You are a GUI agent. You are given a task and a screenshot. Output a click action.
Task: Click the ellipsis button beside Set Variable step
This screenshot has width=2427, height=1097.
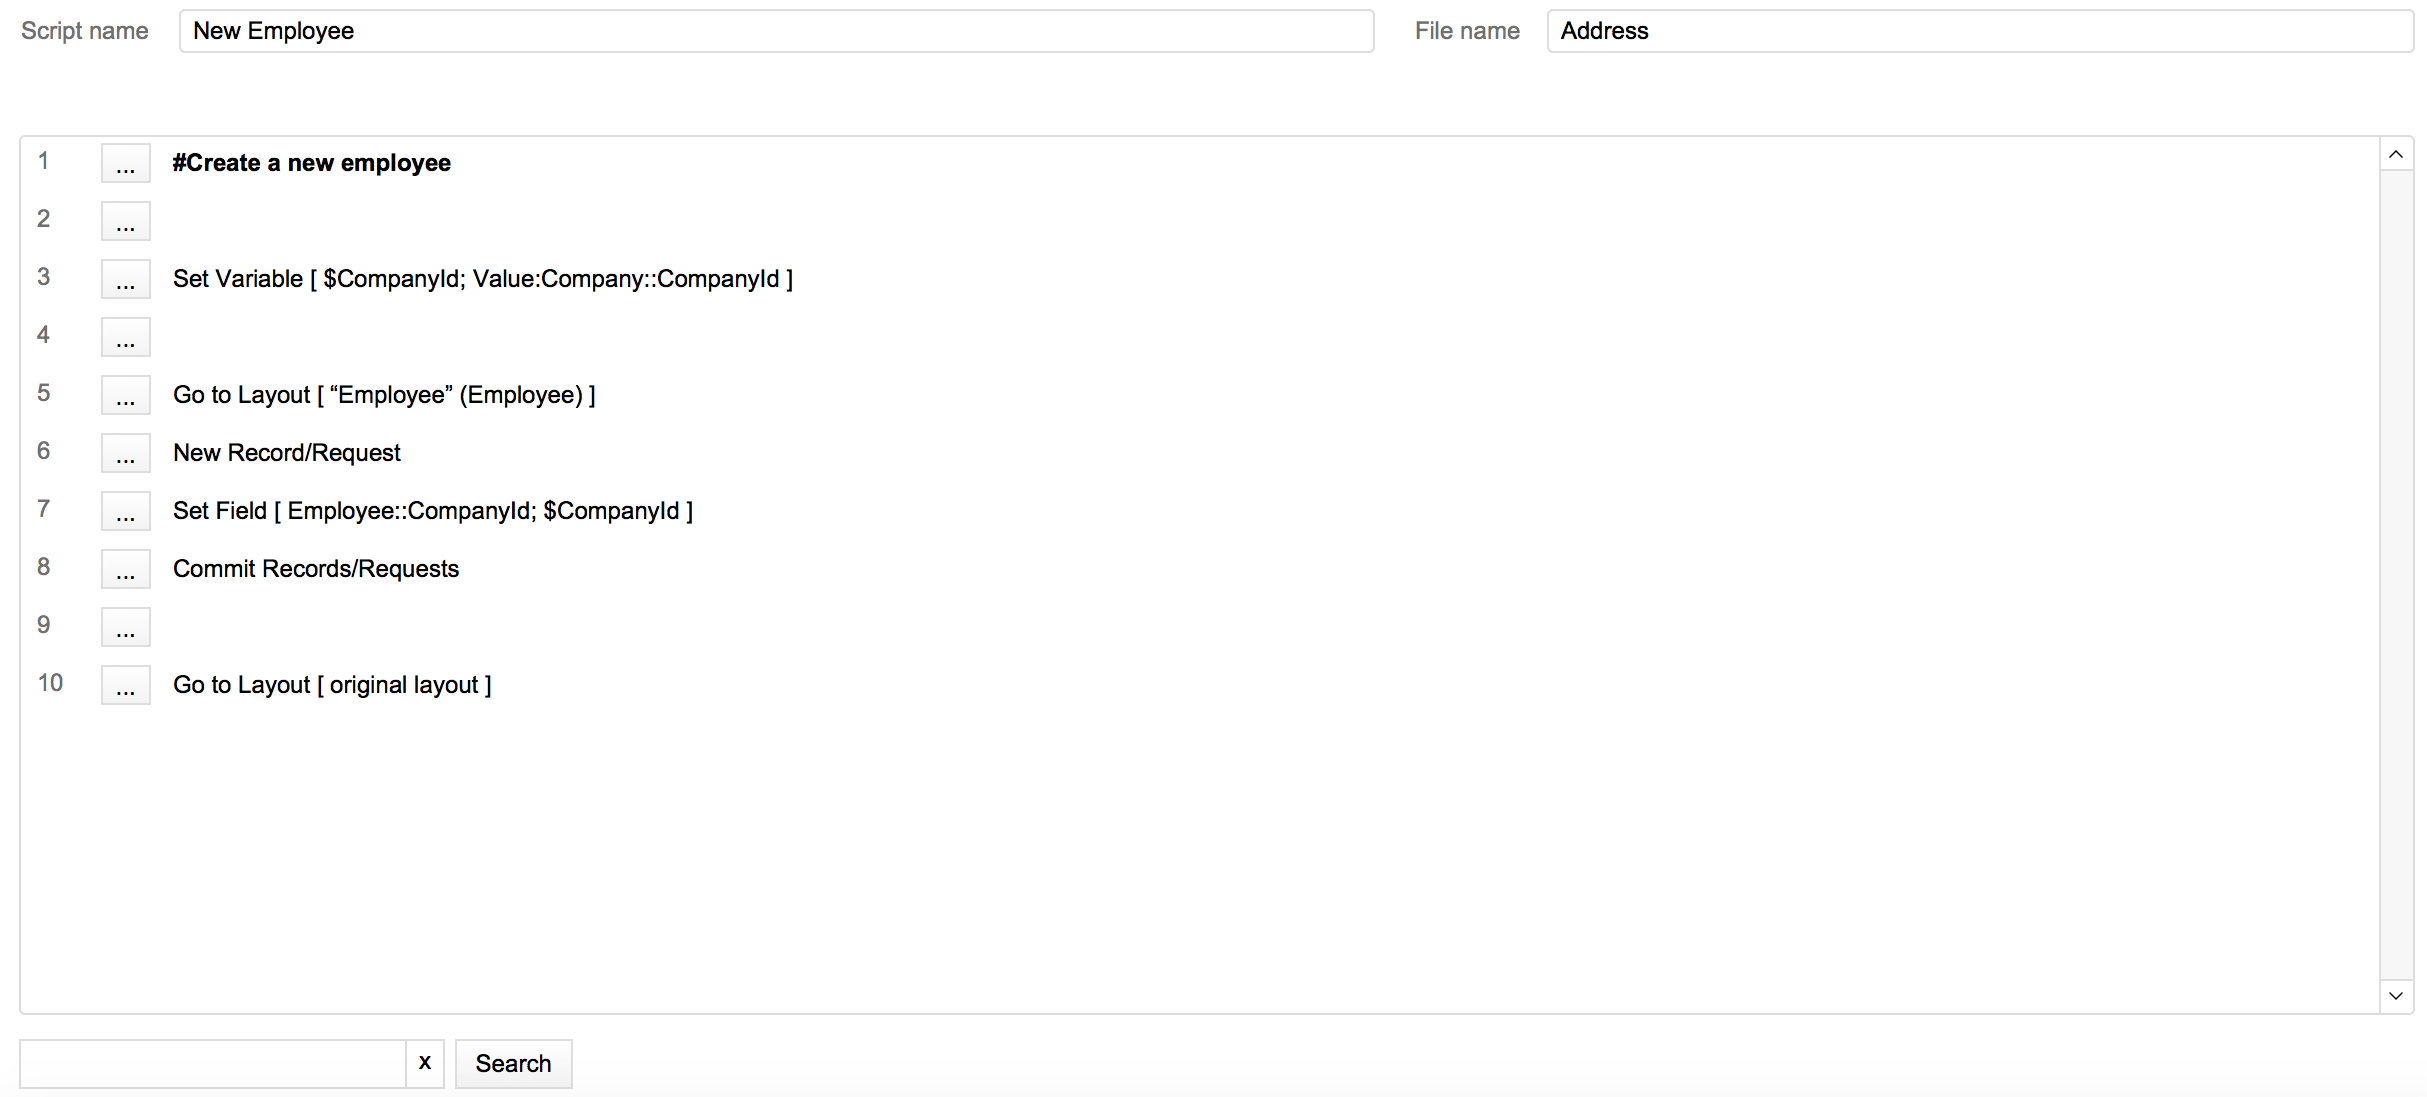pos(125,280)
